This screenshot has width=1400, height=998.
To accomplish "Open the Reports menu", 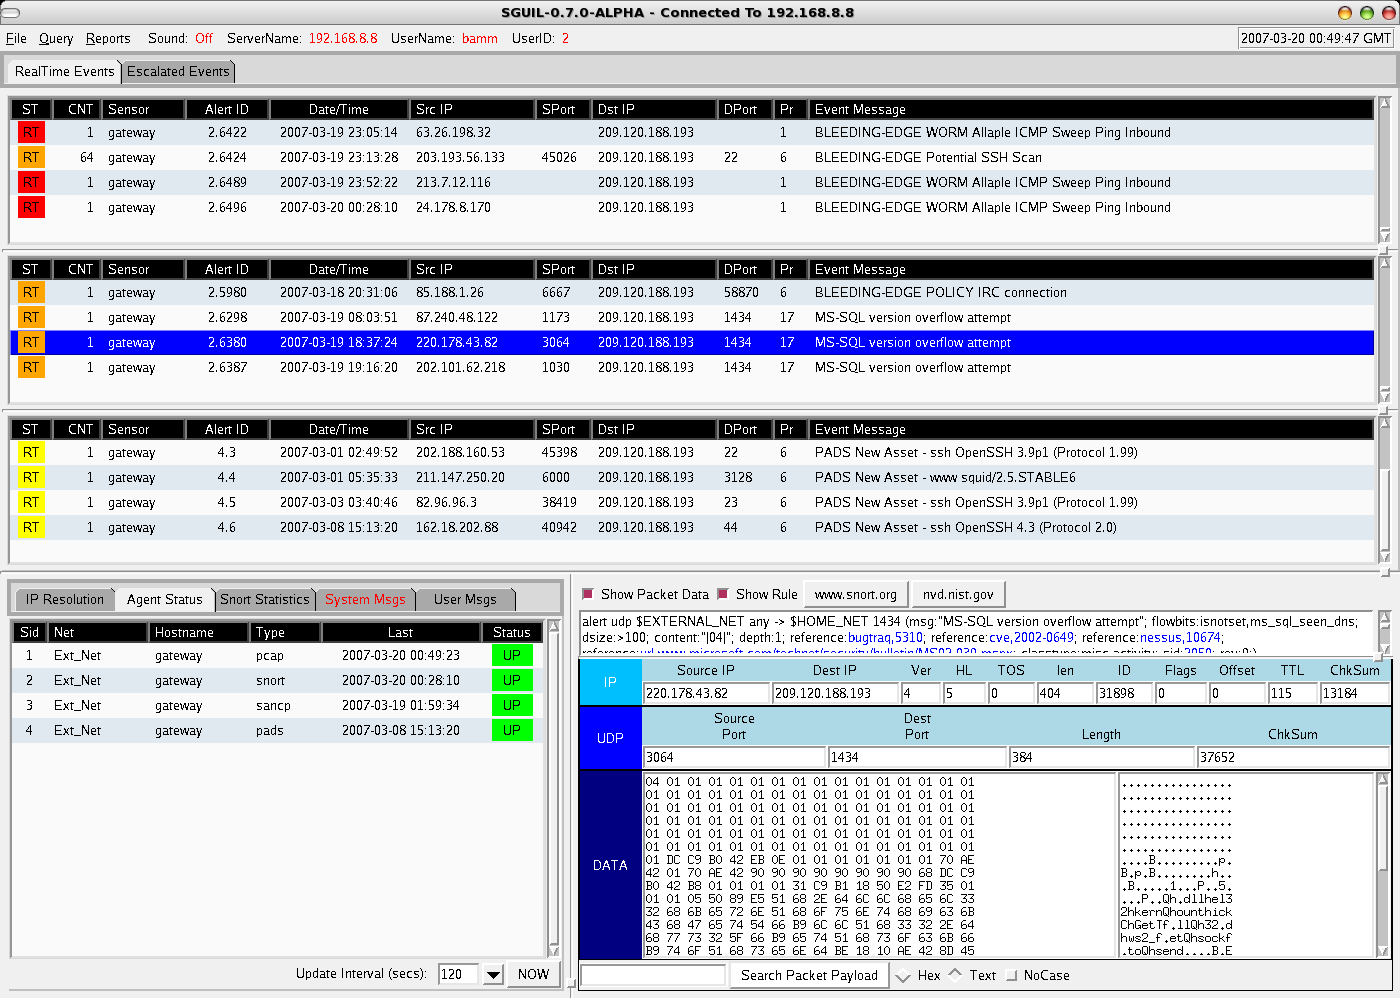I will click(107, 38).
